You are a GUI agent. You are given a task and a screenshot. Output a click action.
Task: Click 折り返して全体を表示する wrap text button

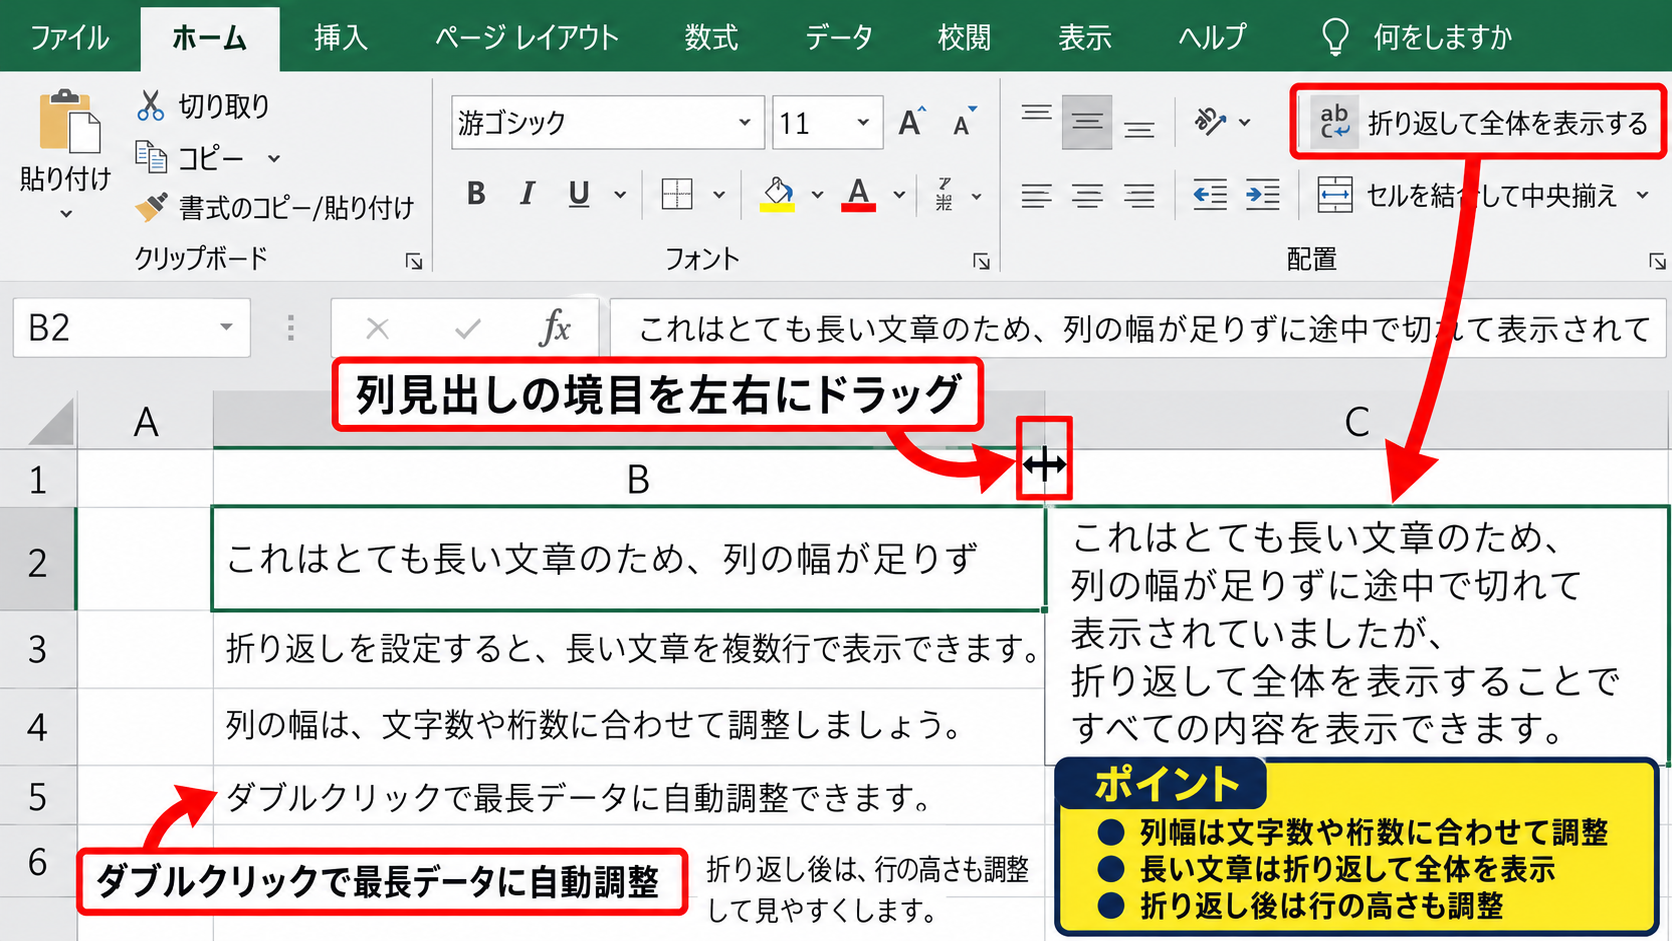point(1479,122)
